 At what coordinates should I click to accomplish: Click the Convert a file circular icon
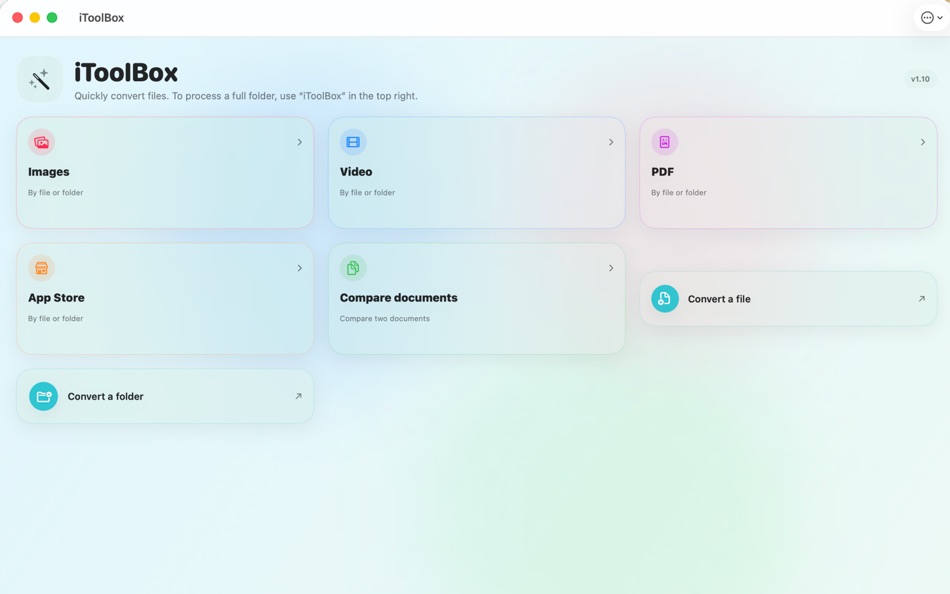pos(664,298)
